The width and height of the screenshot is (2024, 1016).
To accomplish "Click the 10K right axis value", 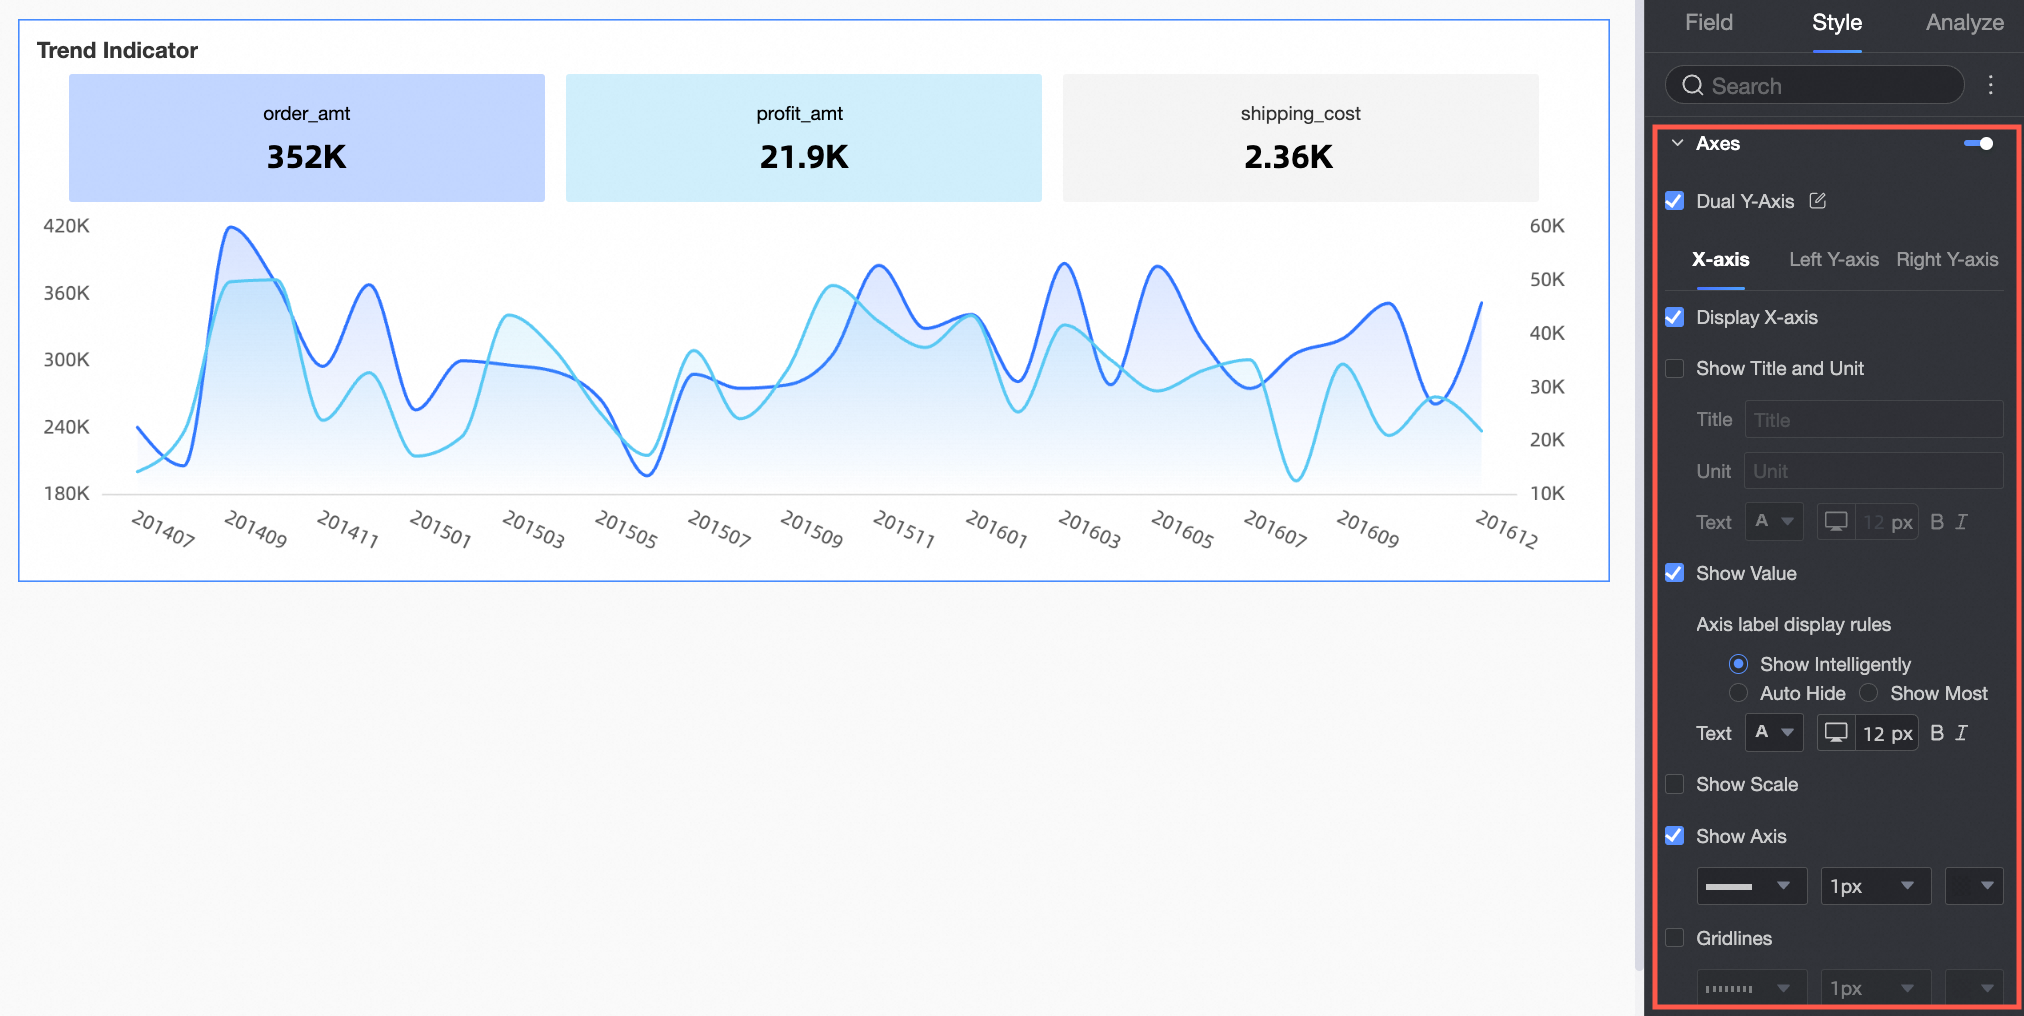I will coord(1547,494).
